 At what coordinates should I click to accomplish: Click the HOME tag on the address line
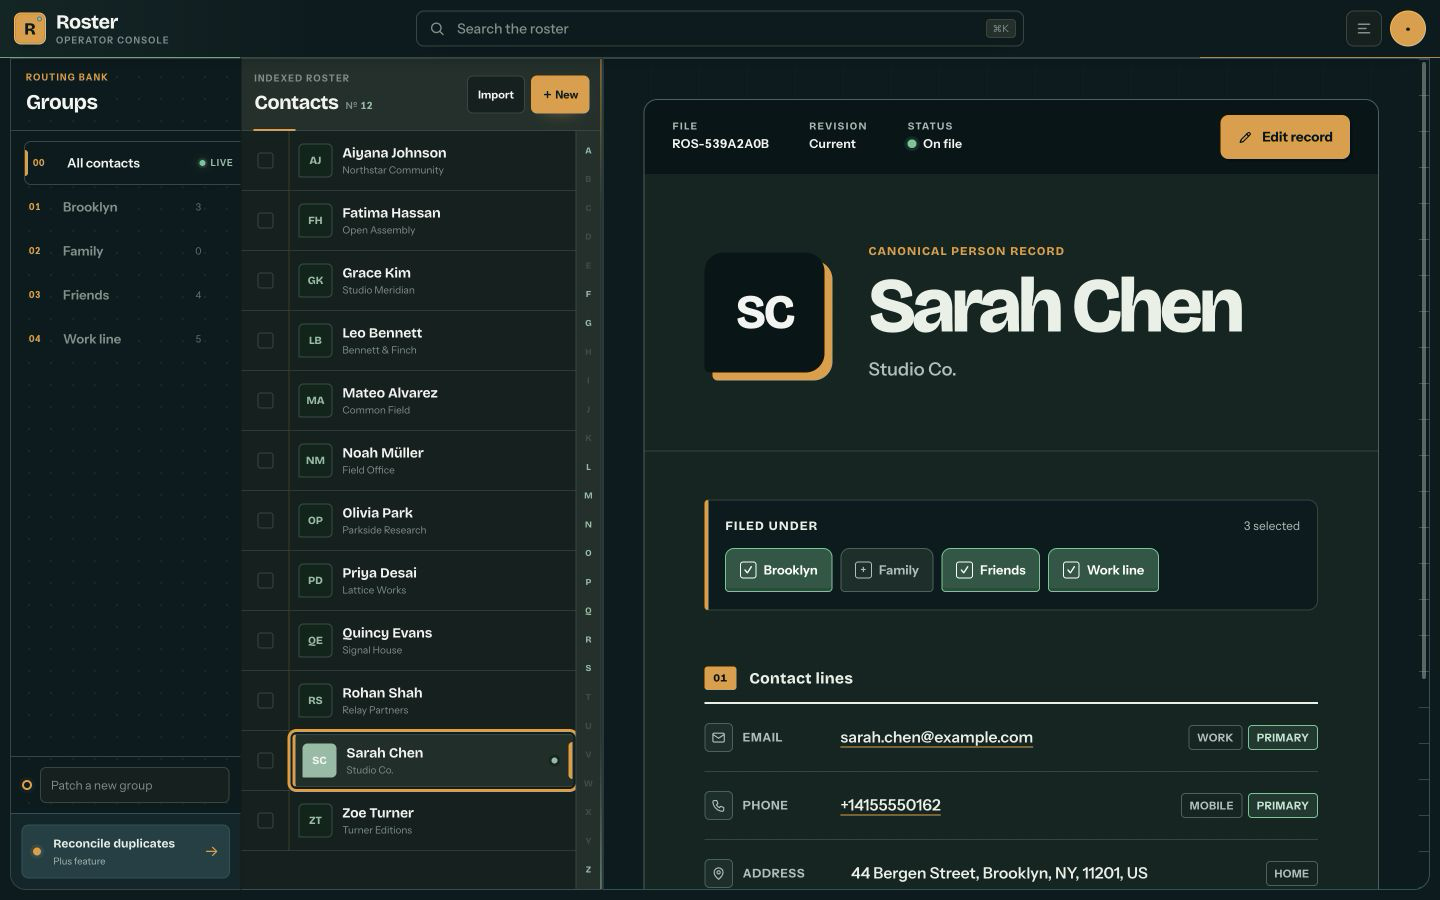tap(1291, 874)
